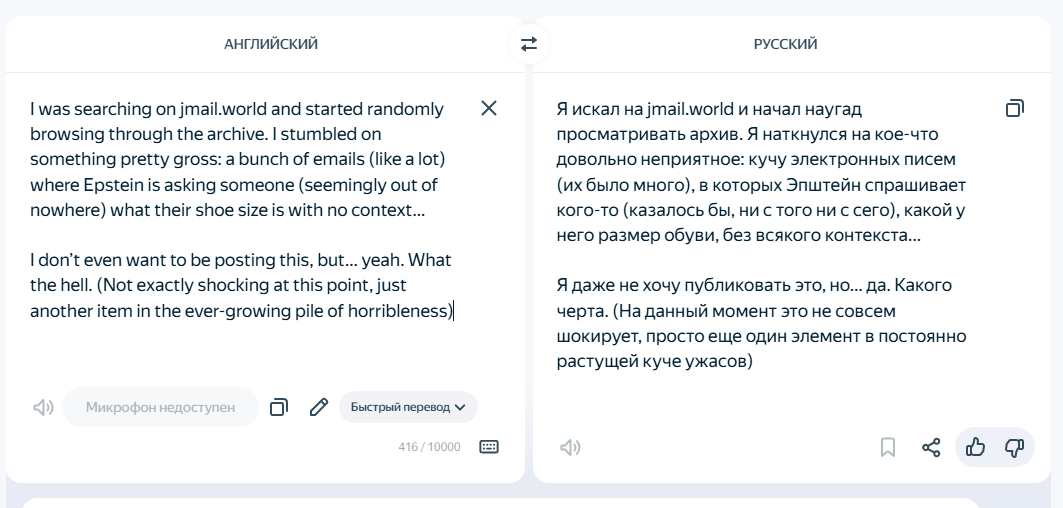Open the РУССКИЙ target language selector
Image resolution: width=1063 pixels, height=508 pixels.
point(785,44)
